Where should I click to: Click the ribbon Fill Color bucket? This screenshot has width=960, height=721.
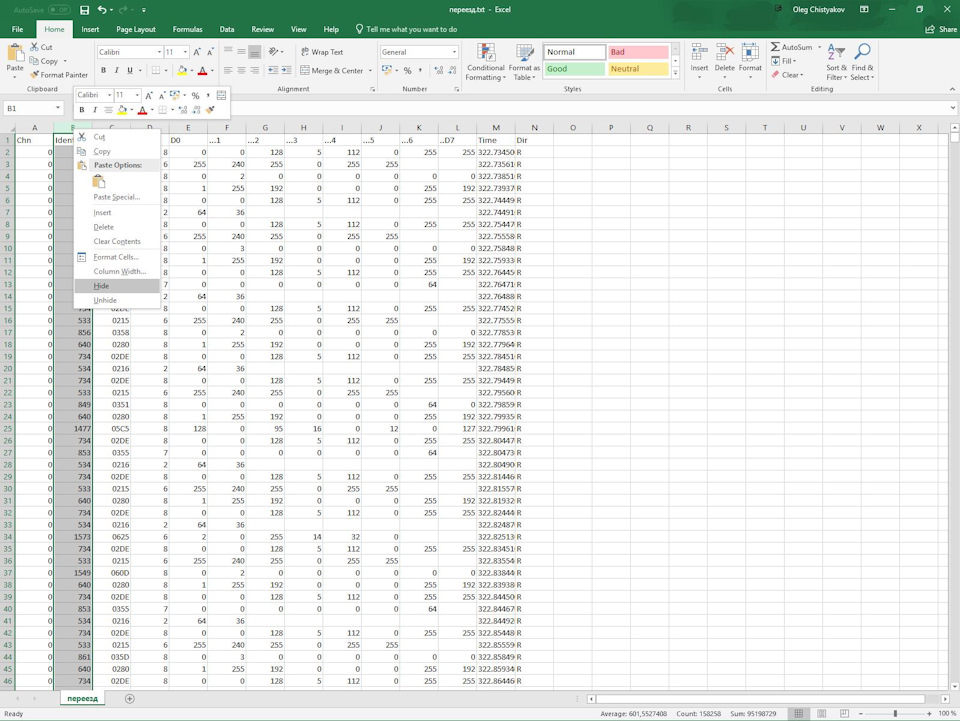[182, 70]
